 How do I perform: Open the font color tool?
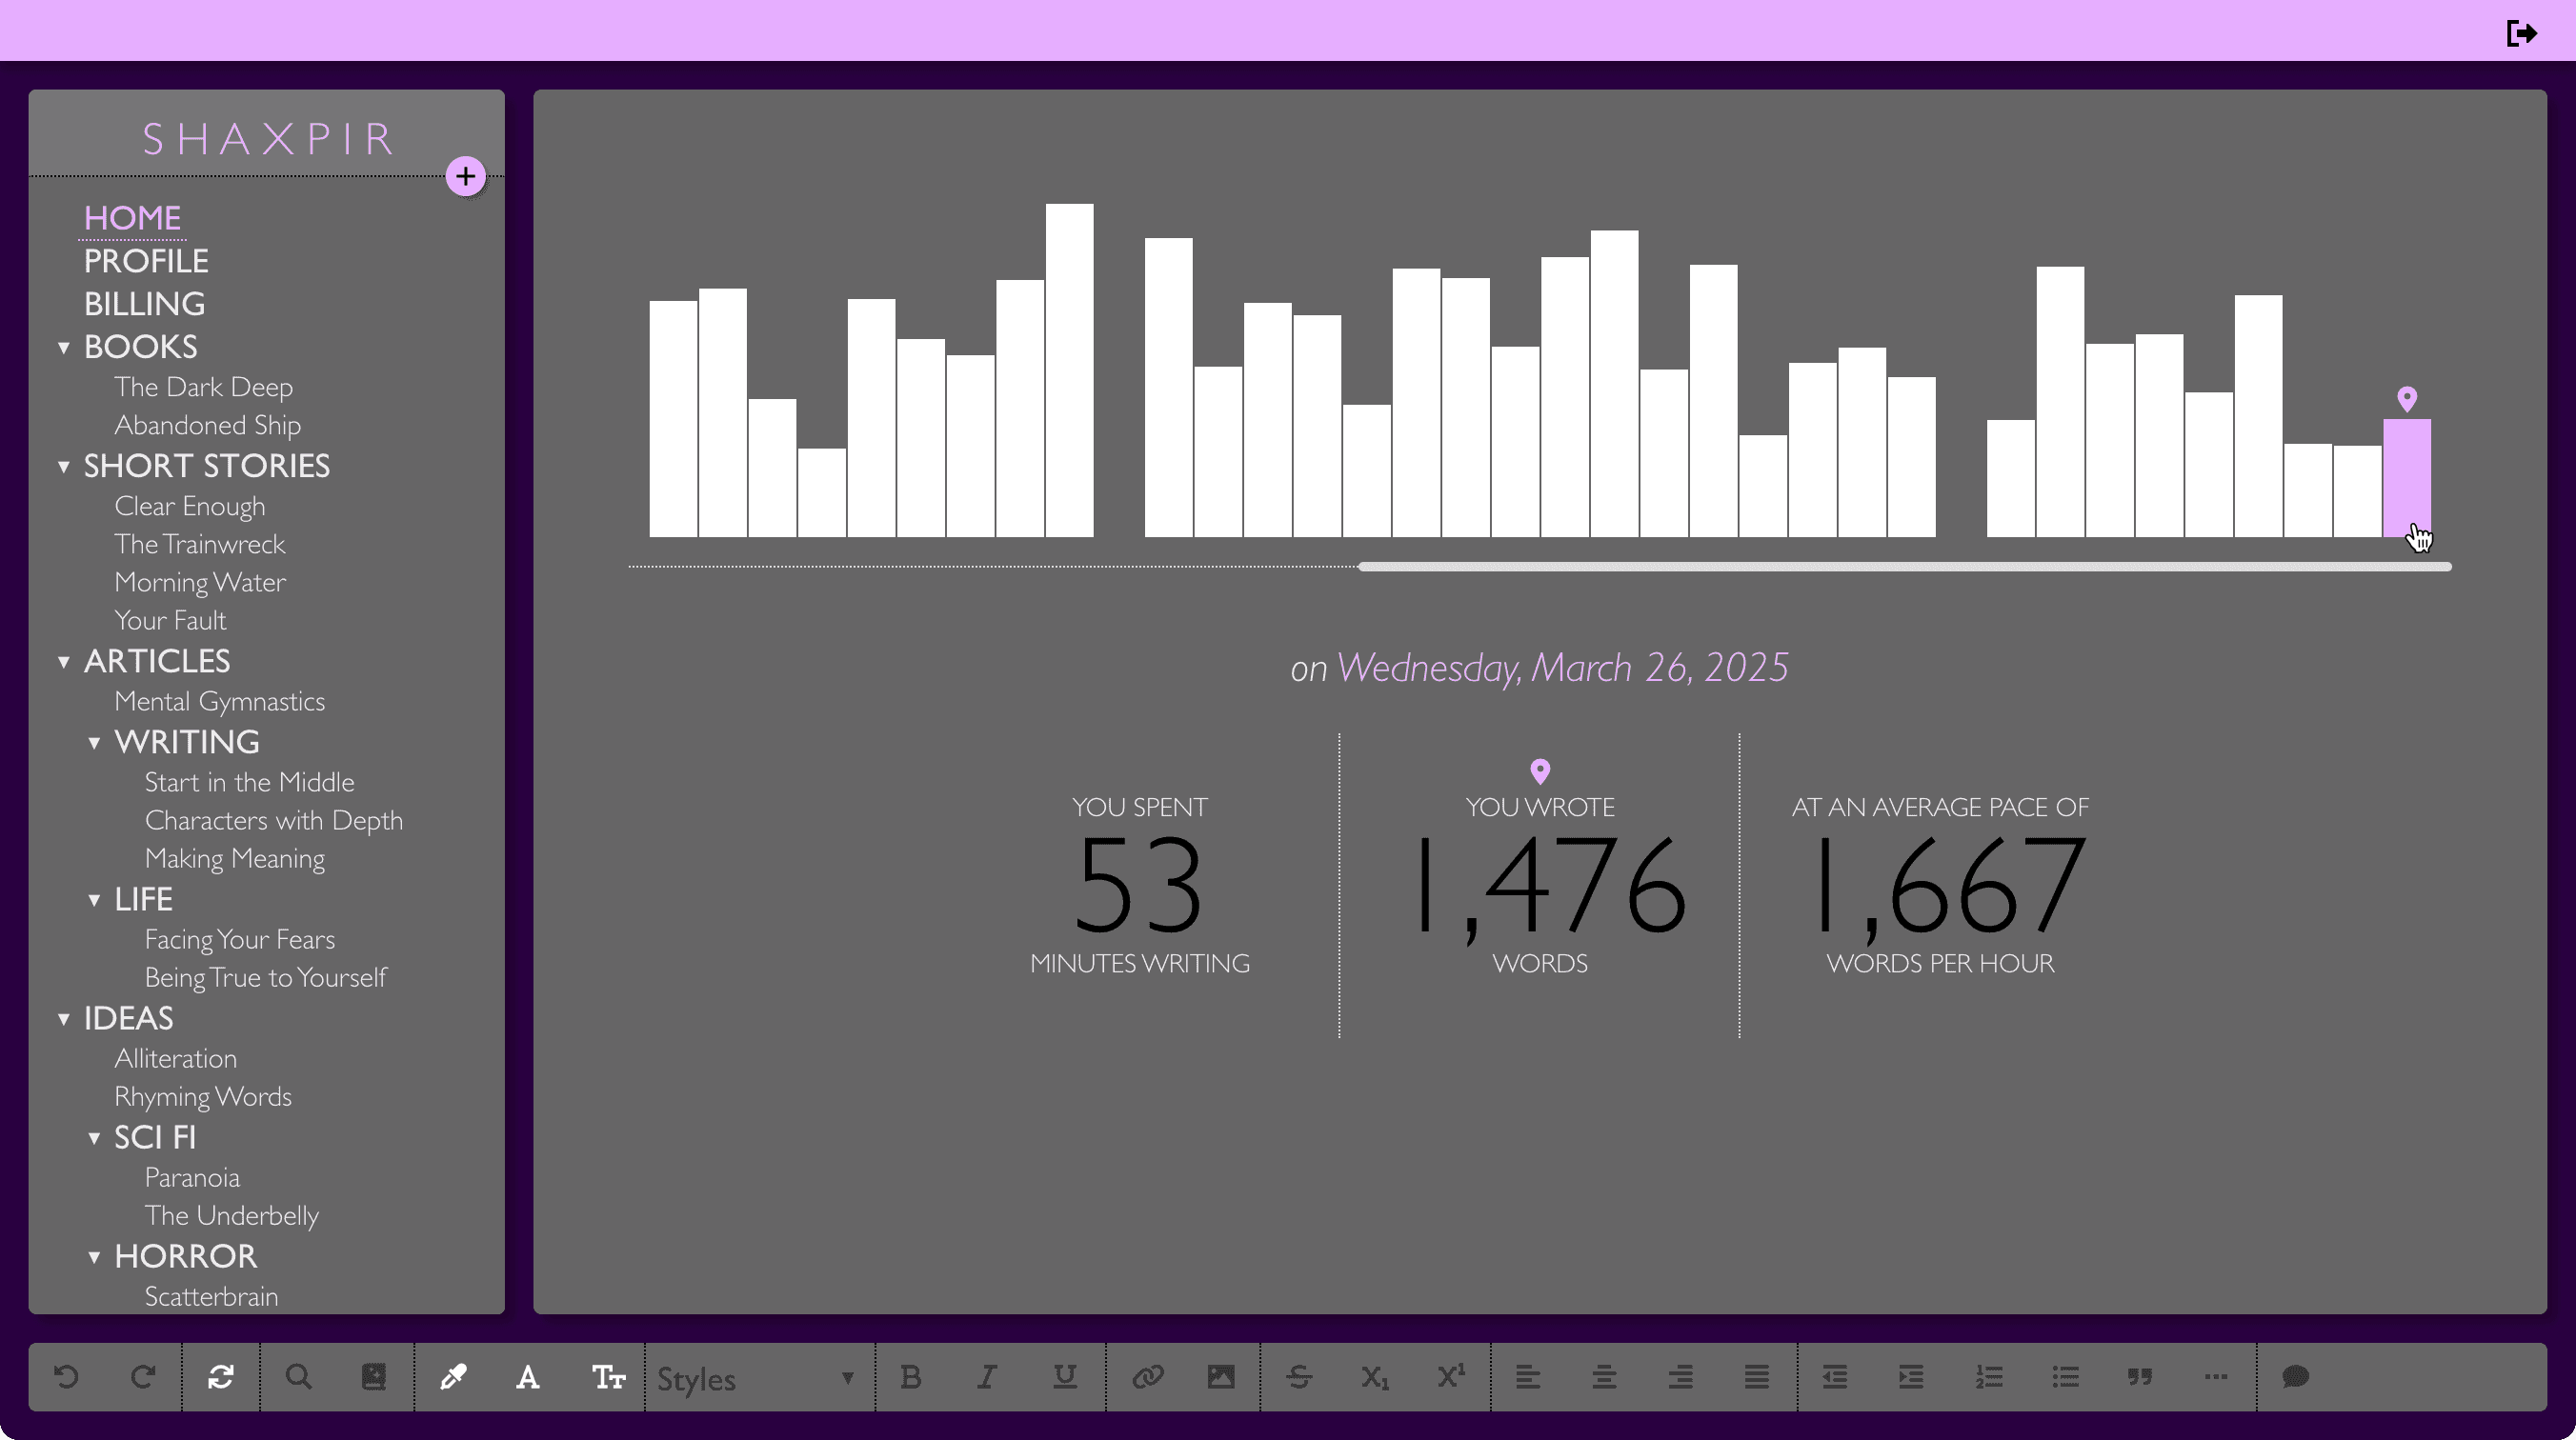528,1377
